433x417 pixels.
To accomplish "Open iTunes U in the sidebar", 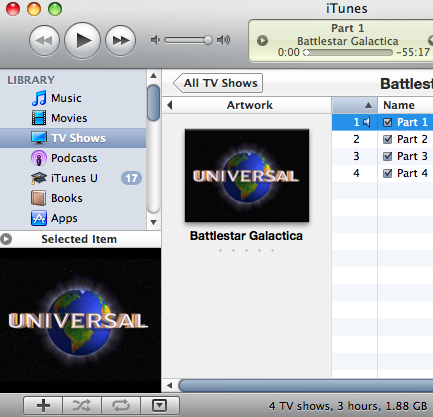I will 74,178.
